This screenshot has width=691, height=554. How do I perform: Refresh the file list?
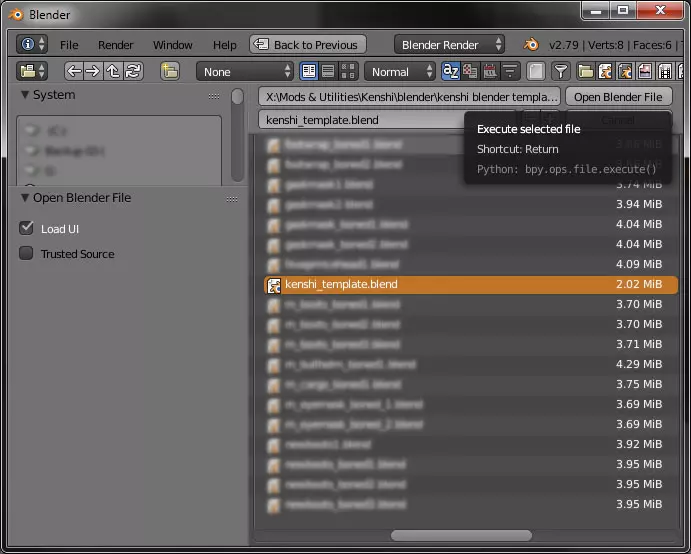click(x=133, y=71)
